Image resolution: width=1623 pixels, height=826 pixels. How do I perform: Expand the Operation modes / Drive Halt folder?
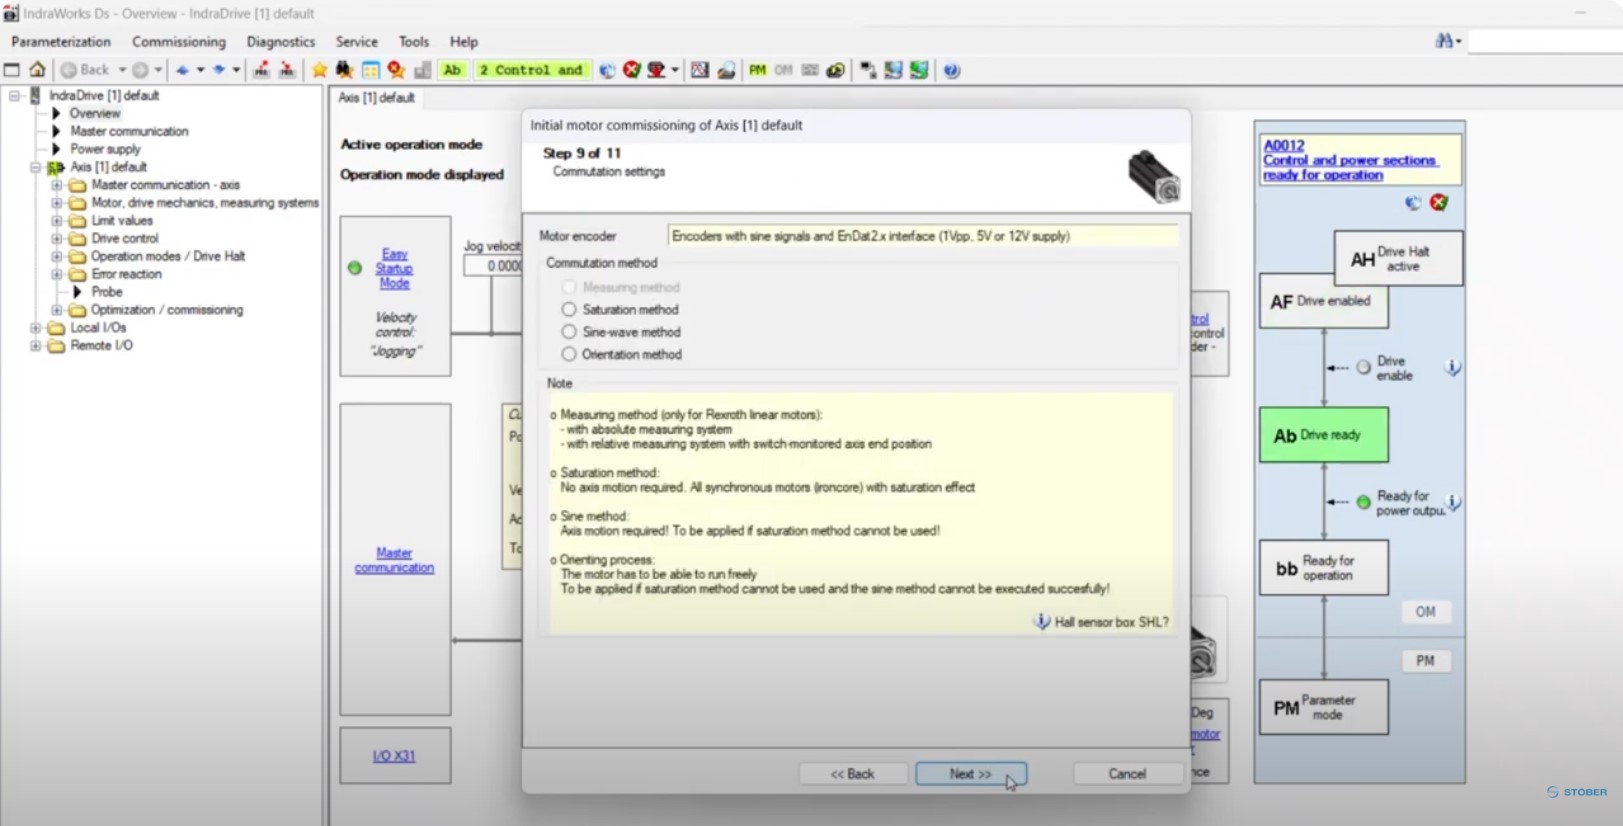point(57,257)
